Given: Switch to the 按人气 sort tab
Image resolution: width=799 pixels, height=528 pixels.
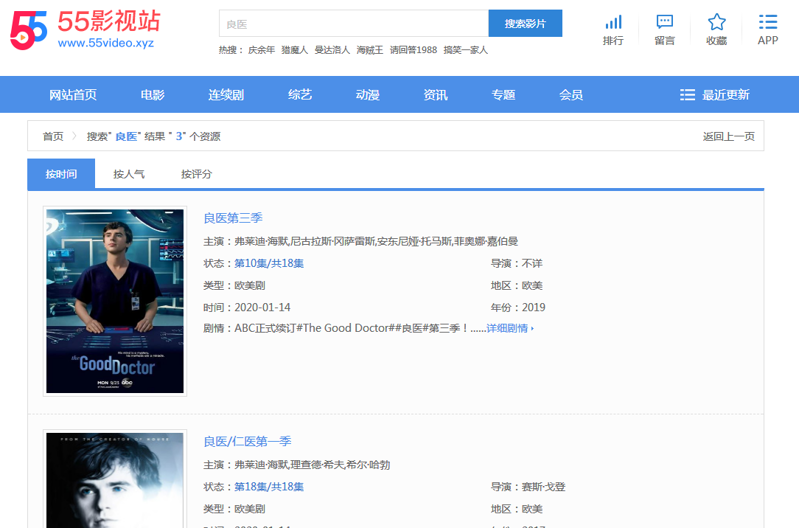Looking at the screenshot, I should (129, 174).
